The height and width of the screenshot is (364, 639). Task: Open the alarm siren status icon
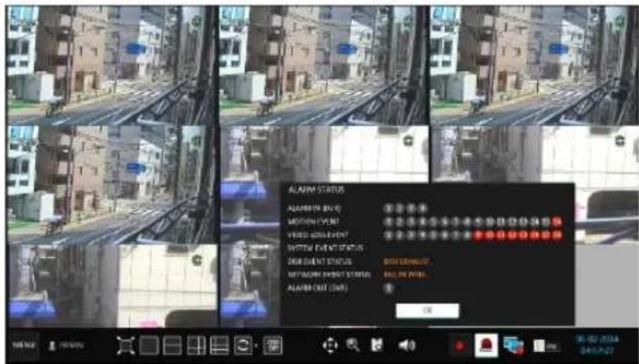coord(486,346)
